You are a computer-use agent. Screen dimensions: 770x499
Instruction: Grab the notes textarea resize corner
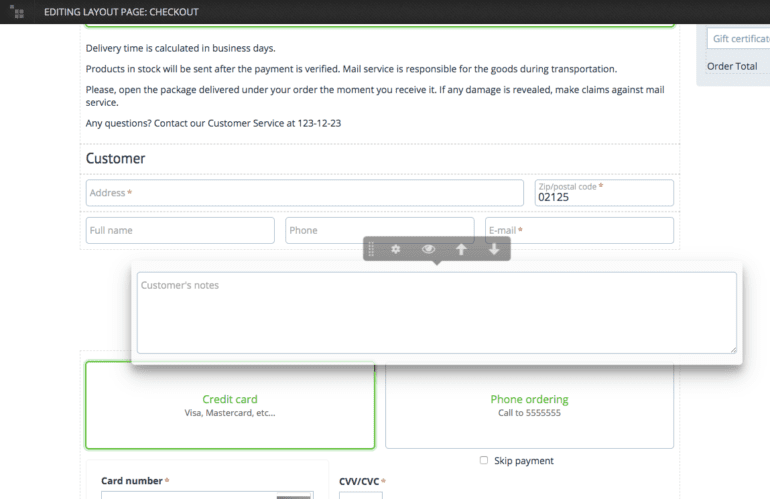[x=733, y=350]
